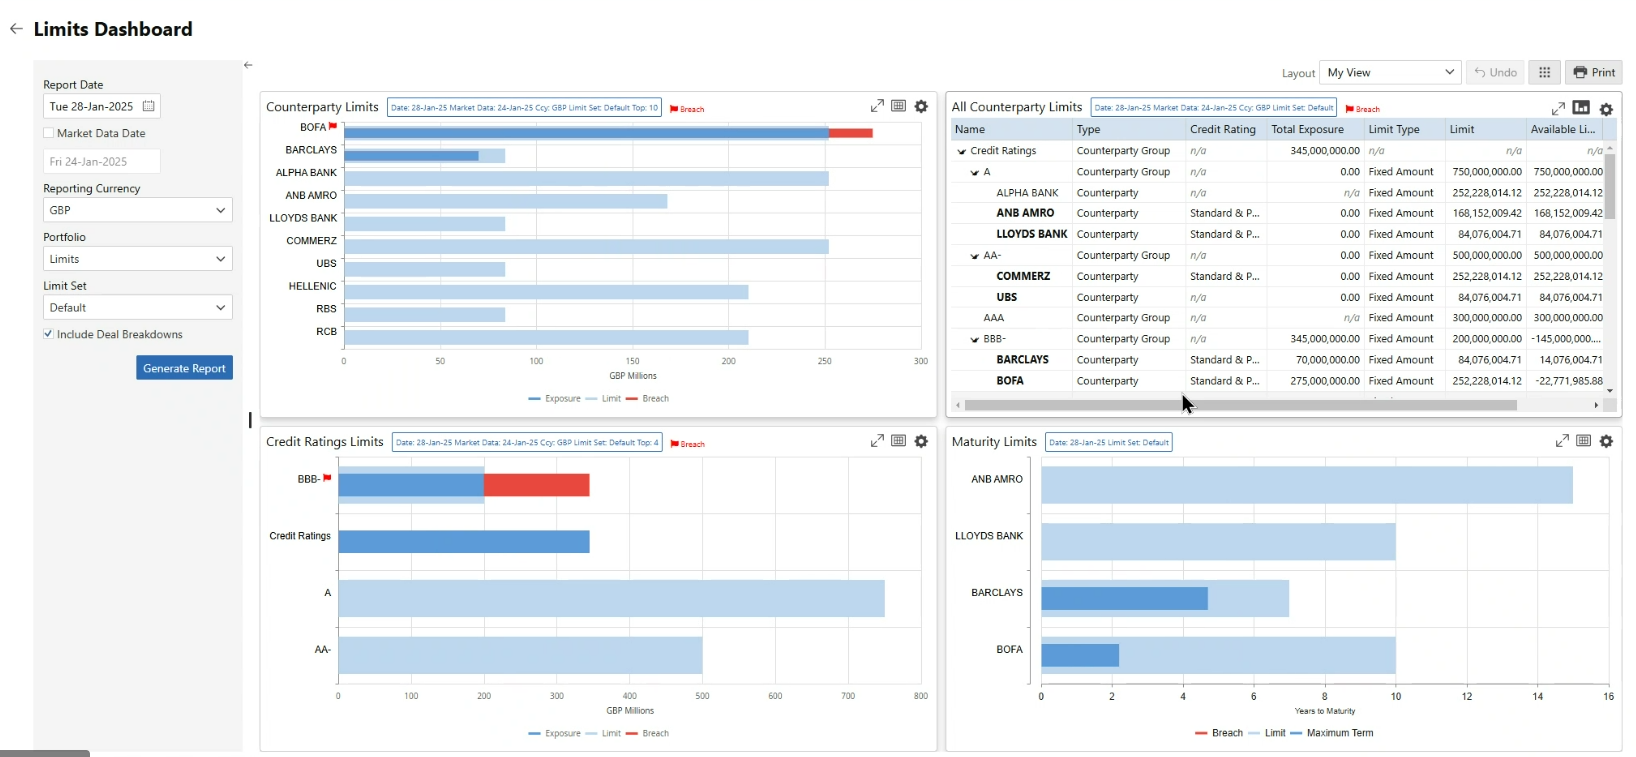
Task: Open Credit Ratings Limits settings gear
Action: [x=921, y=441]
